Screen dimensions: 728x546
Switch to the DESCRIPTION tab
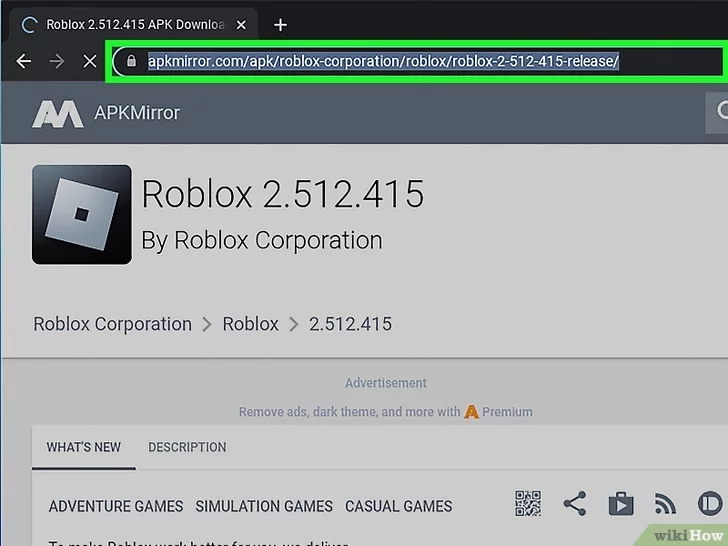[187, 447]
